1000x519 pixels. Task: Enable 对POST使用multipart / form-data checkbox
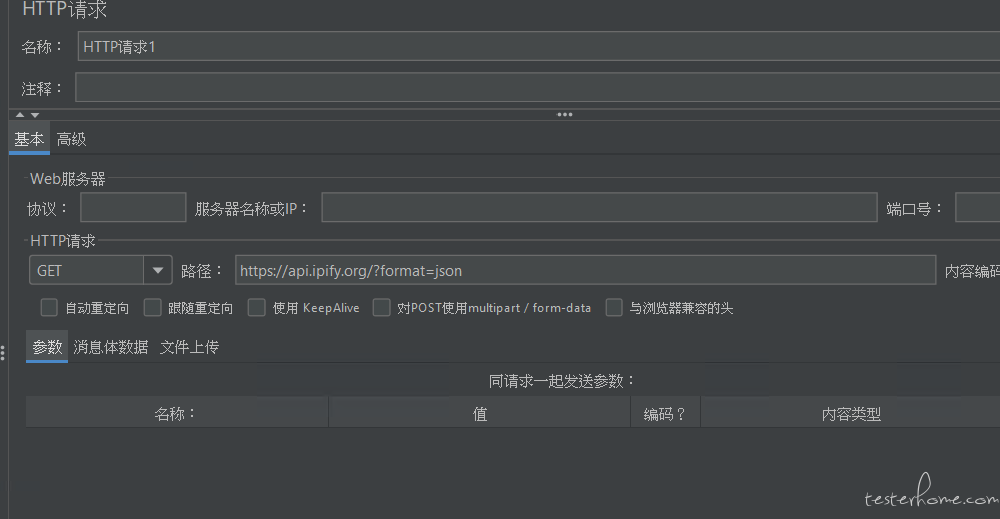(381, 308)
